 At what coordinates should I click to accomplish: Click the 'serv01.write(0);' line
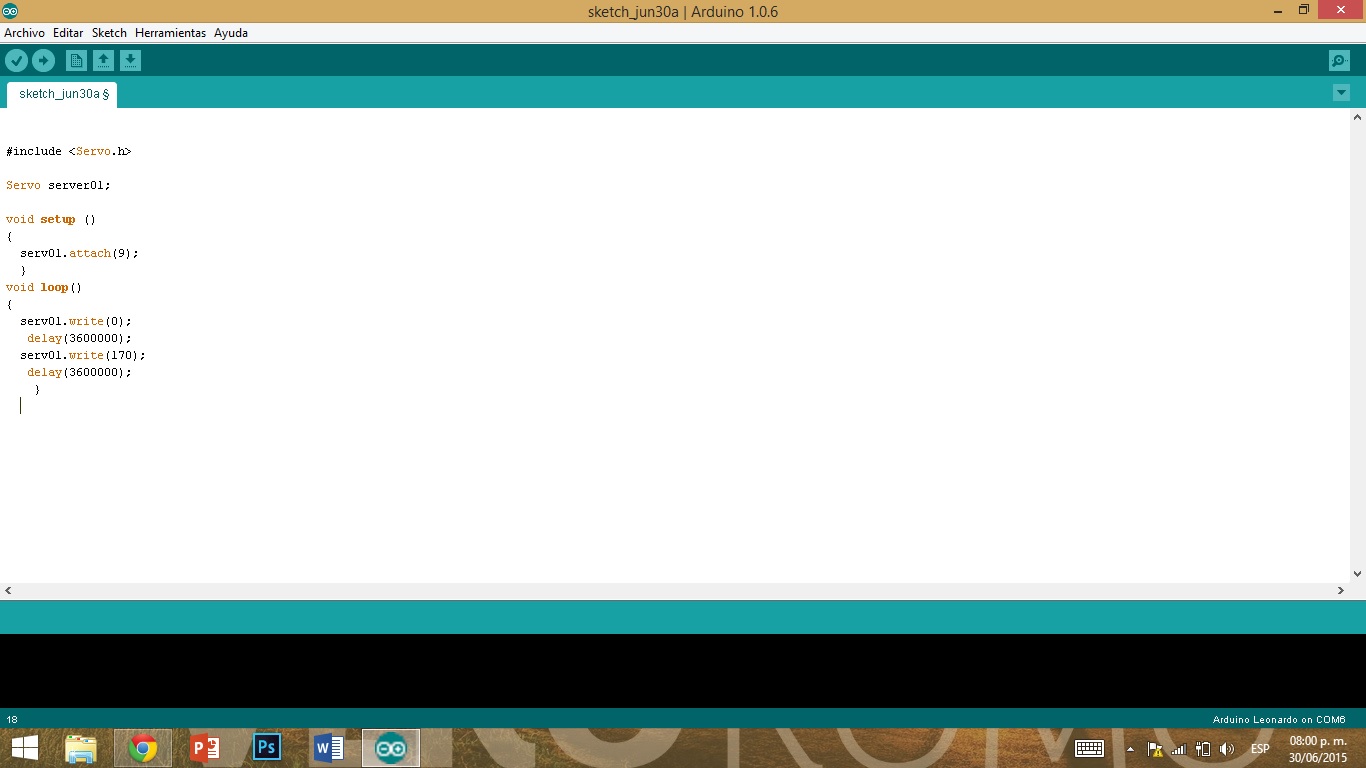76,322
